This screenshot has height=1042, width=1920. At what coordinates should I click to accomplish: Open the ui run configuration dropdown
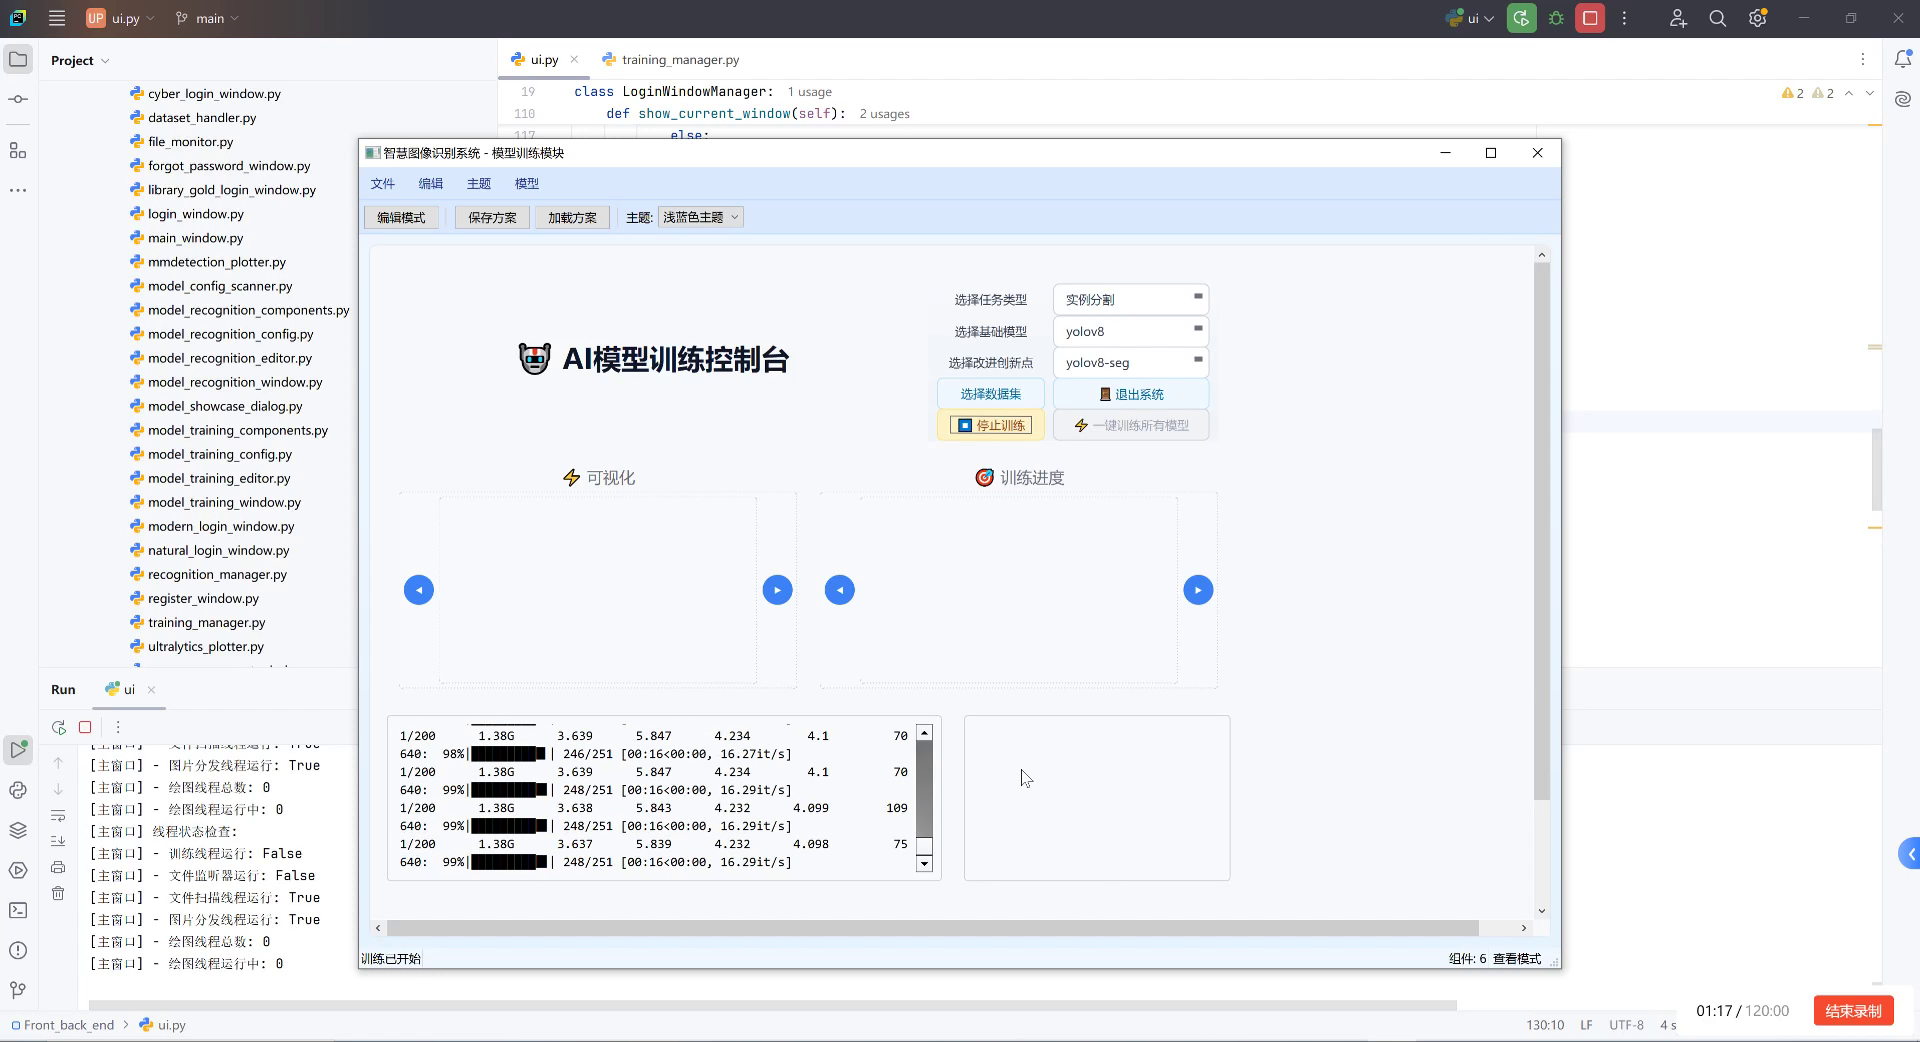point(1470,18)
